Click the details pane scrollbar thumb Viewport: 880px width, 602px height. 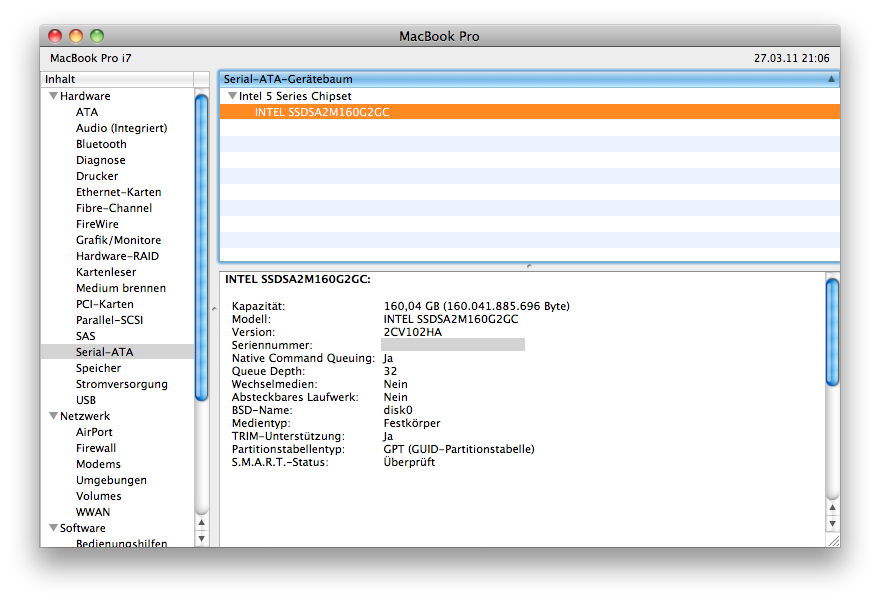click(833, 332)
